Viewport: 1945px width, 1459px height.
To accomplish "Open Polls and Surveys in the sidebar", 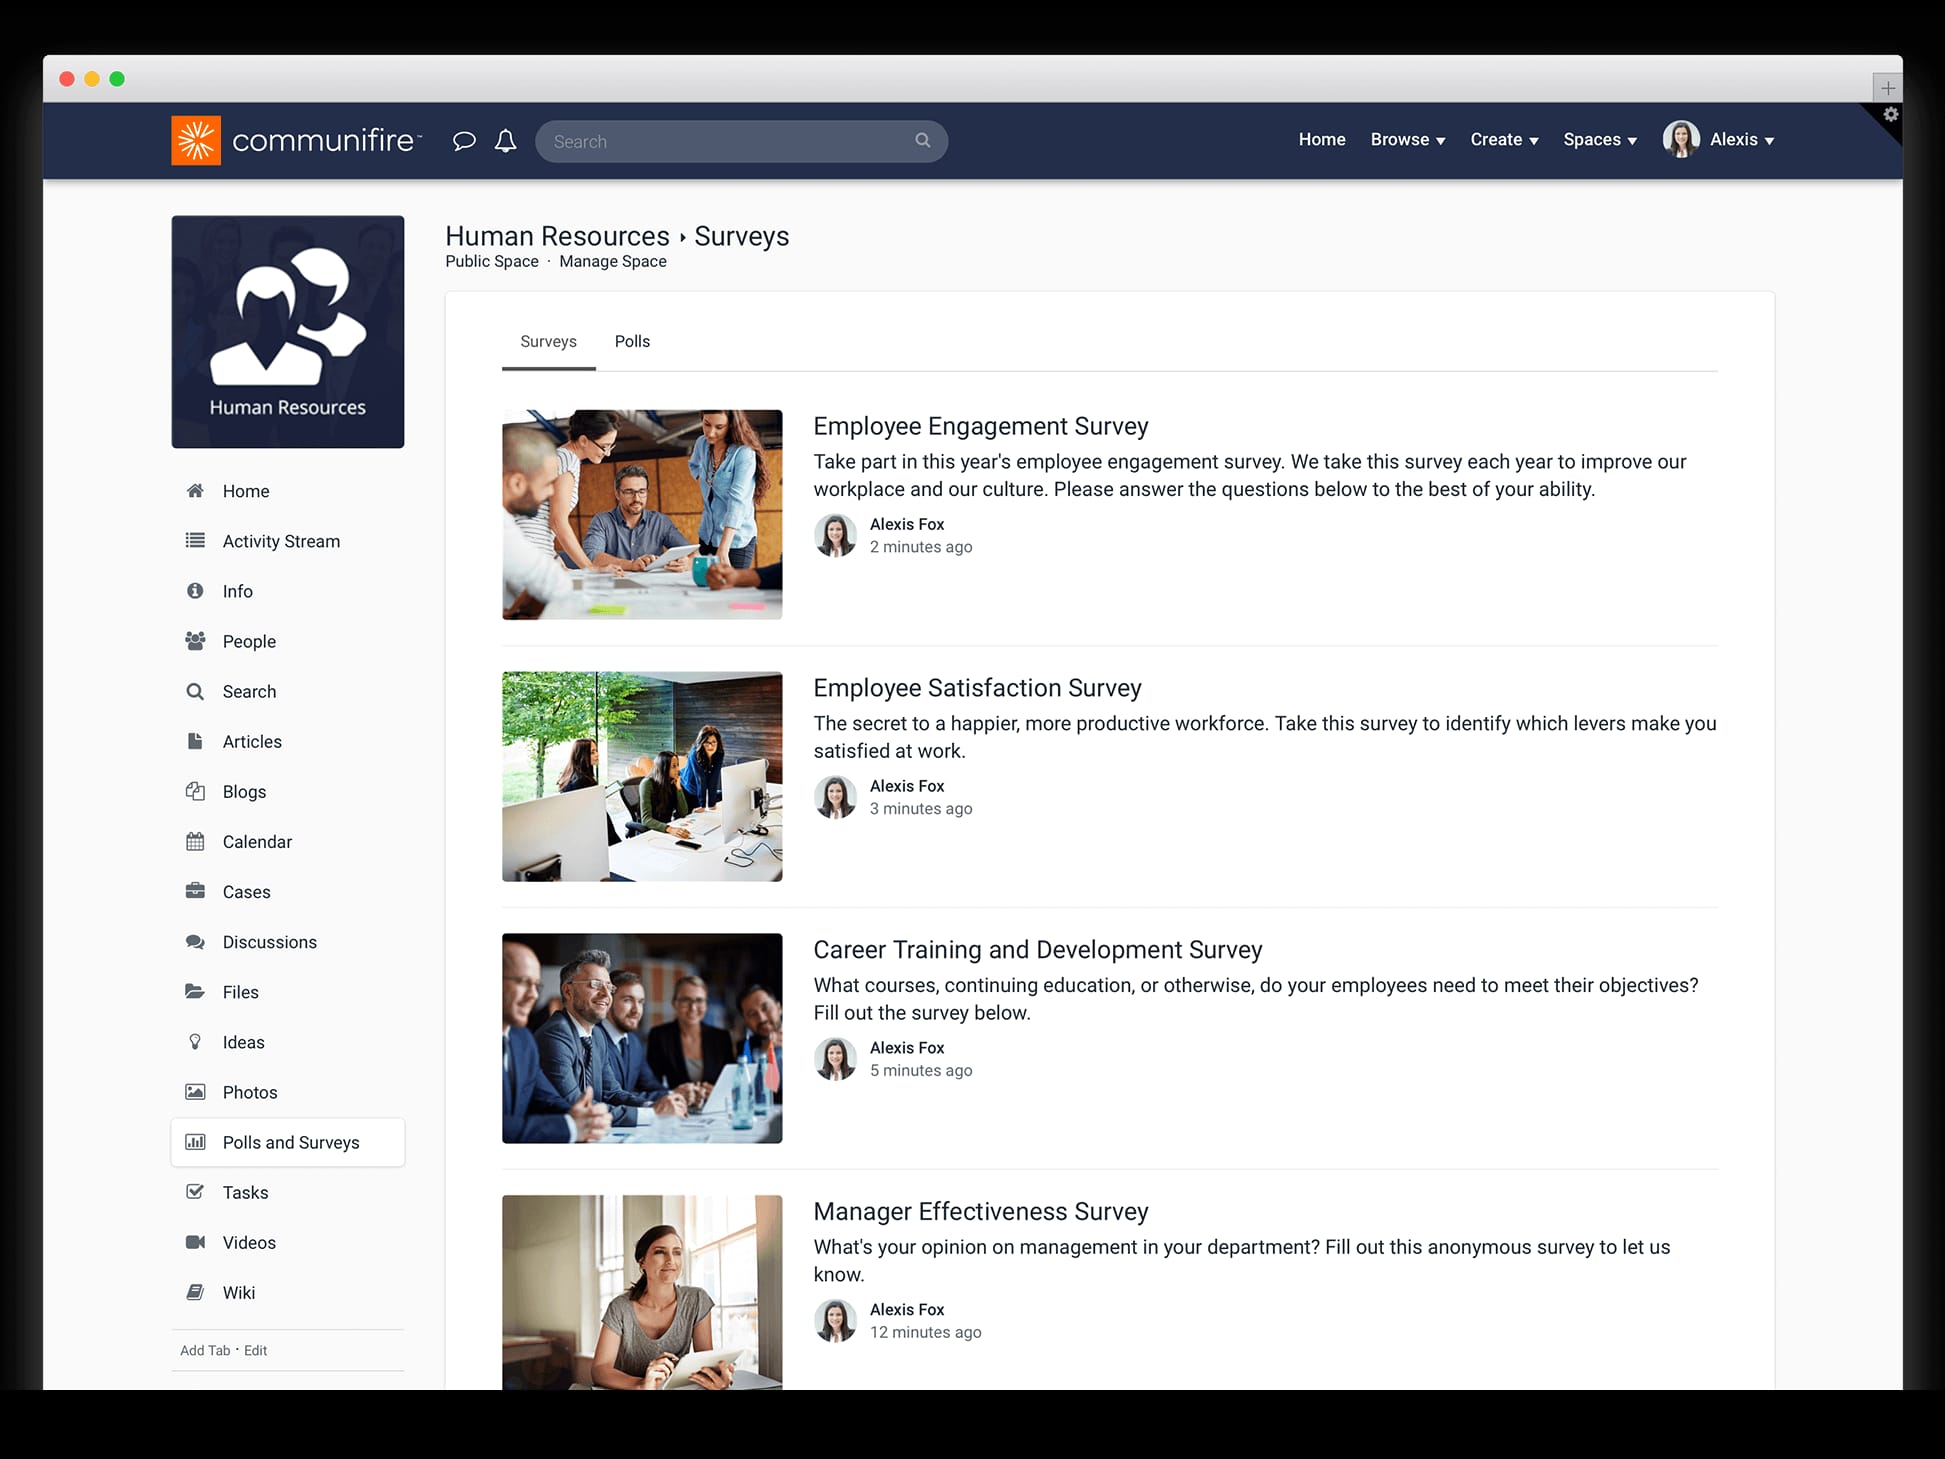I will (x=288, y=1142).
